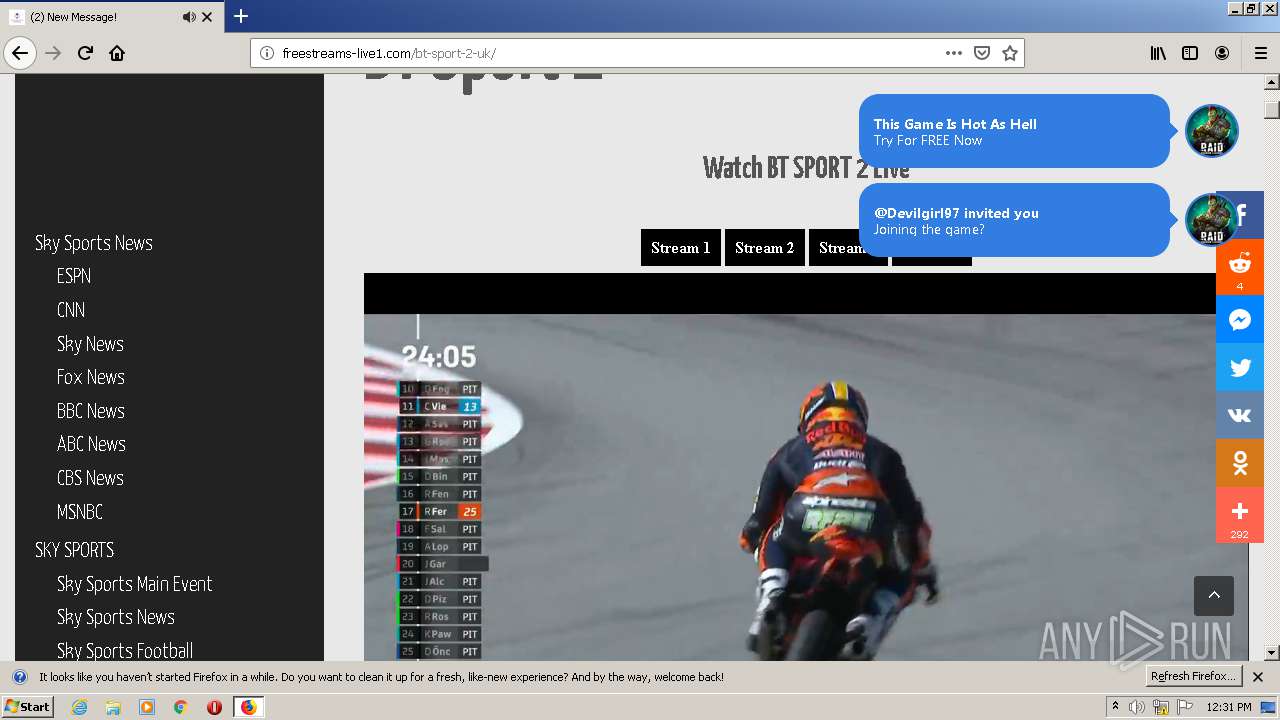The height and width of the screenshot is (720, 1280).
Task: Open Sky News channel link
Action: click(x=90, y=344)
